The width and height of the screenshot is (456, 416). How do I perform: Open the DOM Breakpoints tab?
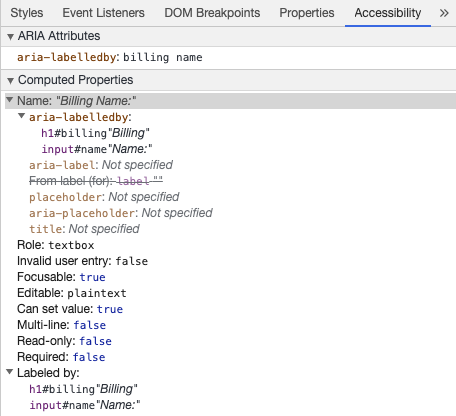(212, 13)
